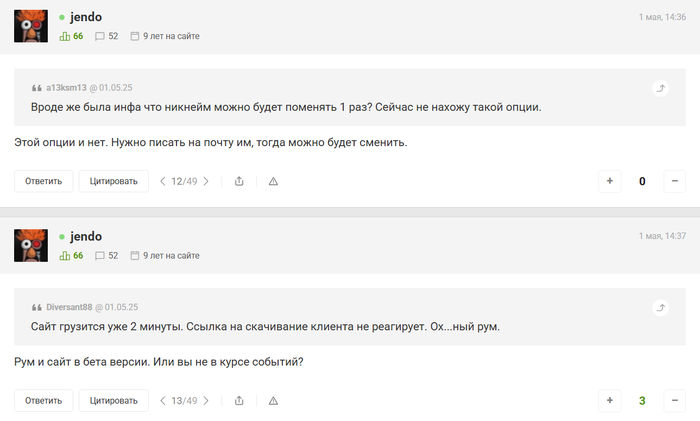Open jendo's avatar in the second post
Viewport: 700px width, 421px height.
tap(31, 246)
